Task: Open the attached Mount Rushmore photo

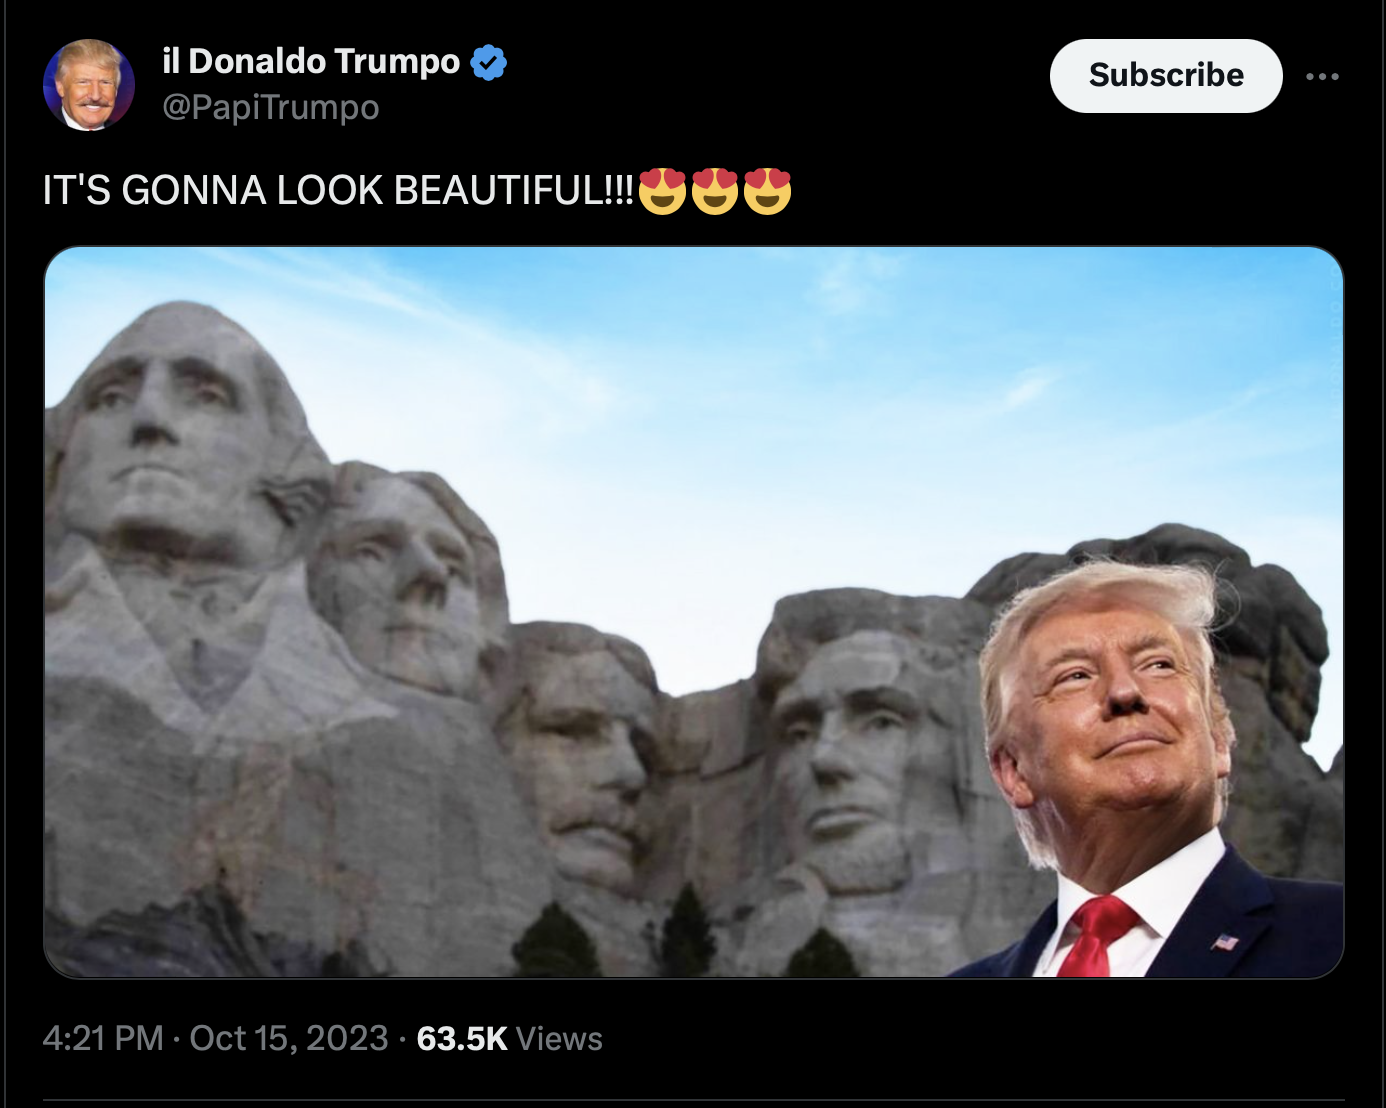Action: 694,612
